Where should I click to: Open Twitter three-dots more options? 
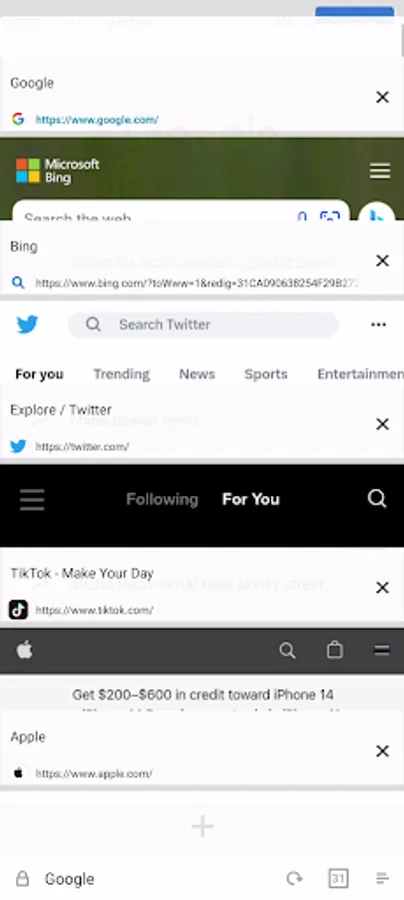point(378,325)
